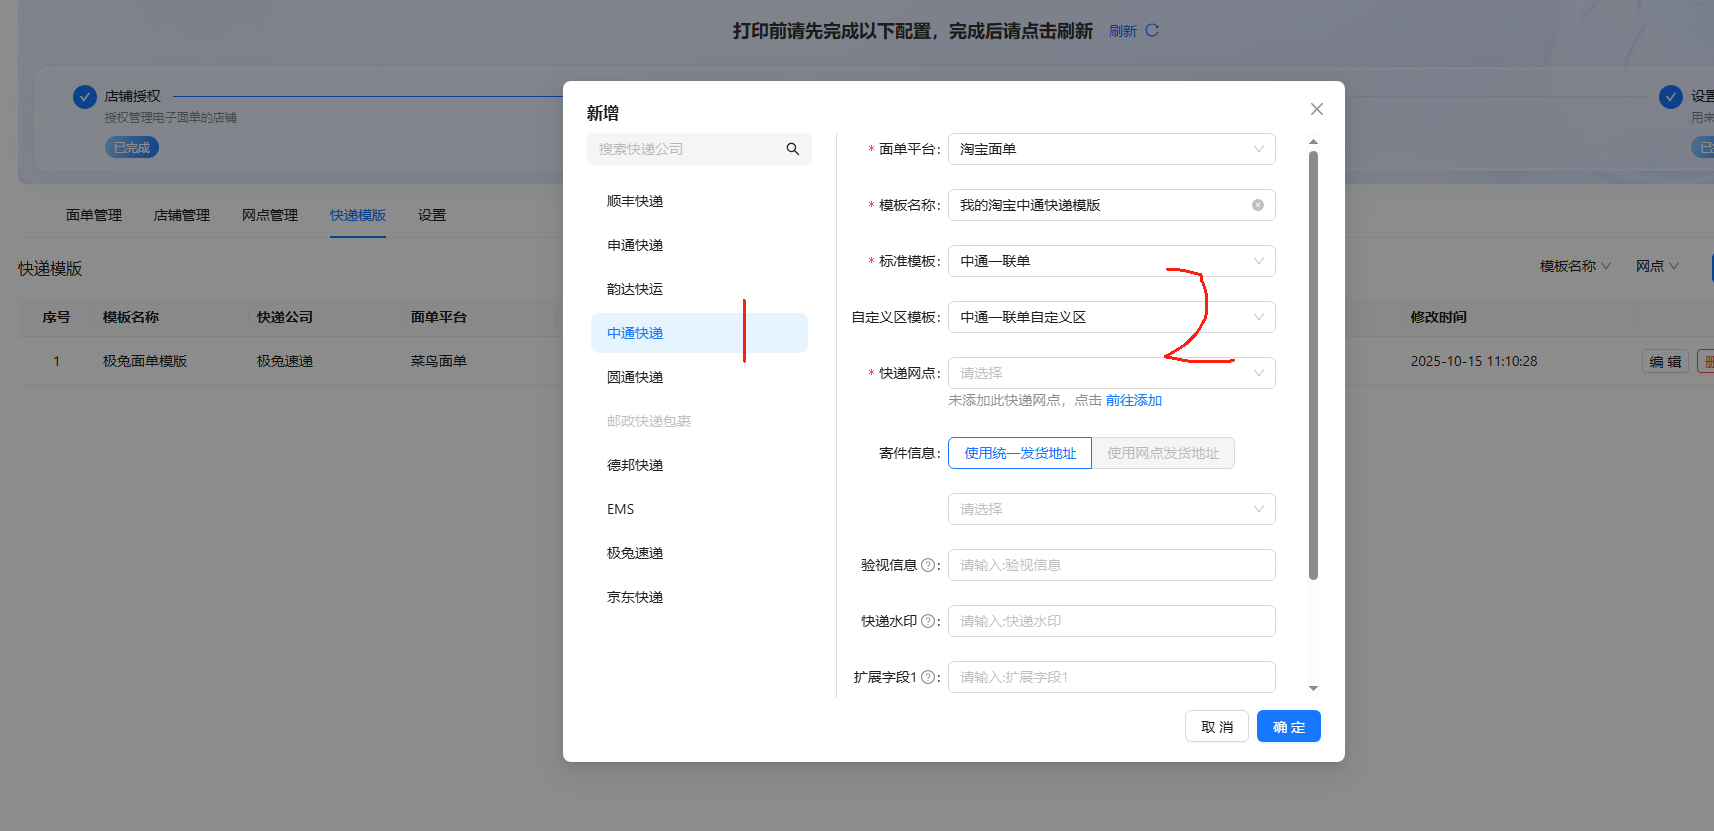
Task: Open help for 快递水印 field
Action: click(x=927, y=621)
